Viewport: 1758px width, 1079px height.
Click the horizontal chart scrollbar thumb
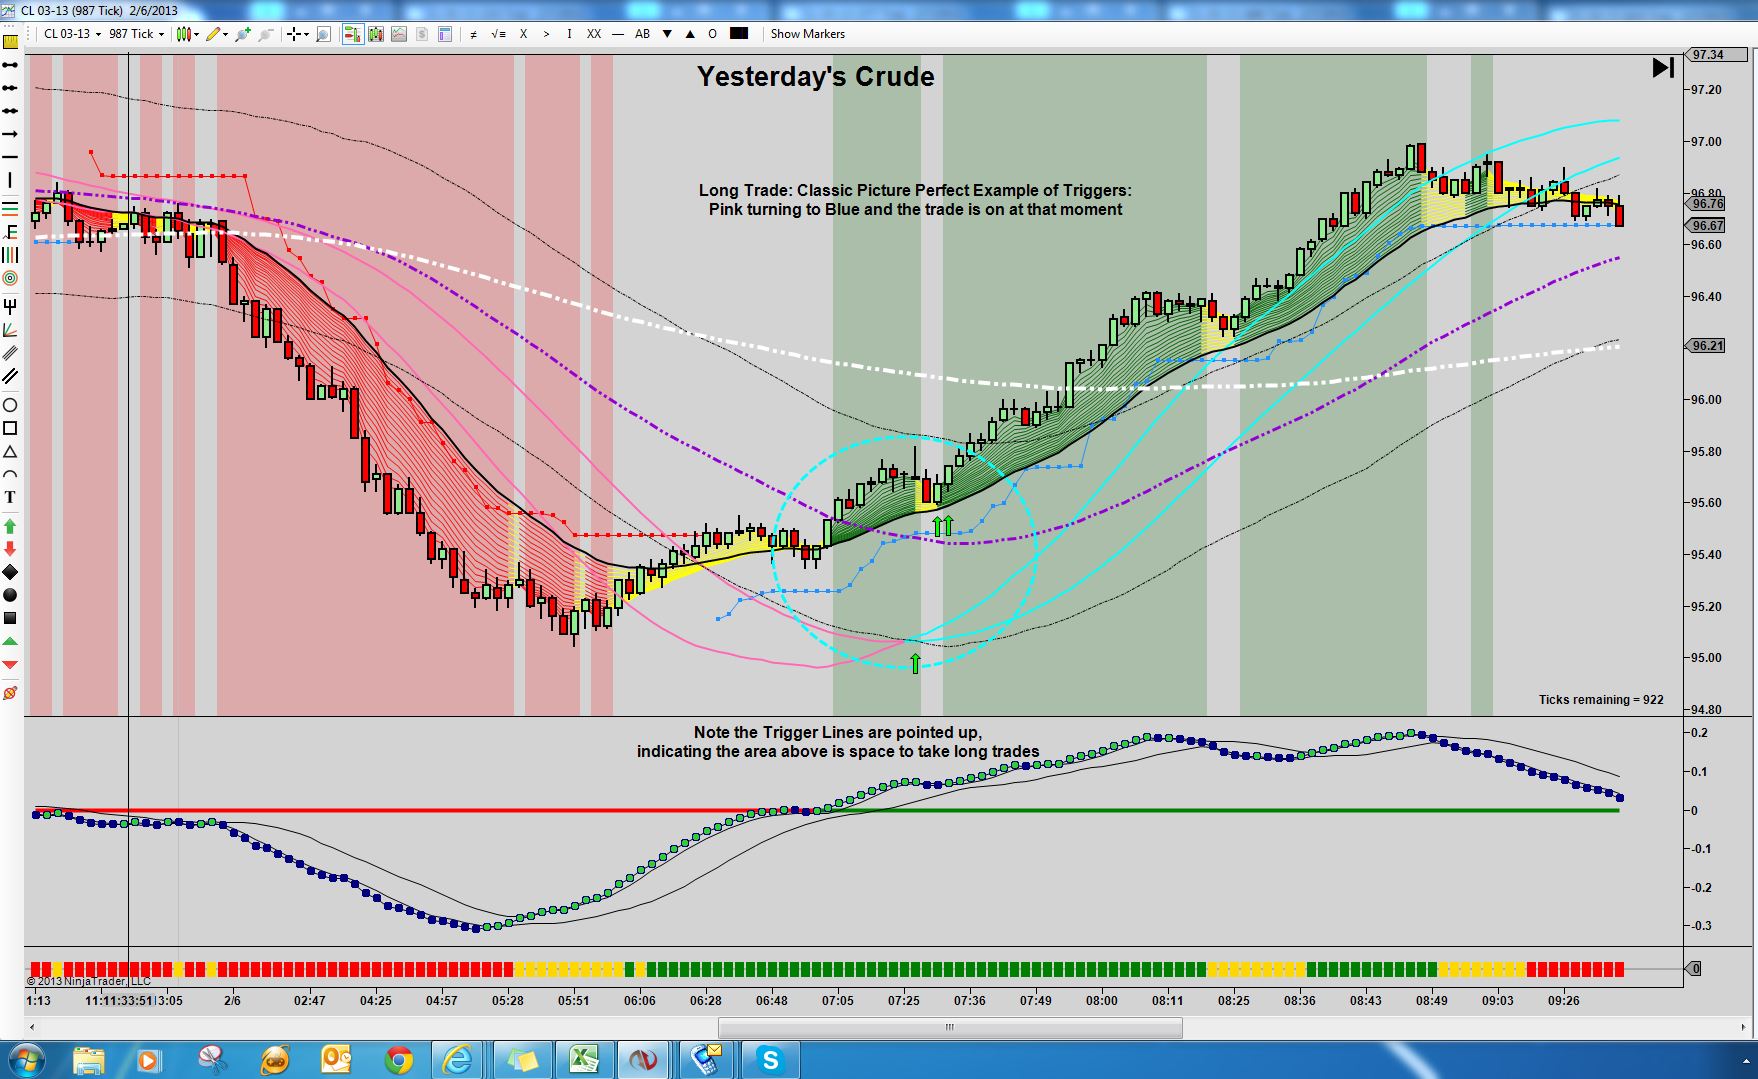(950, 1027)
